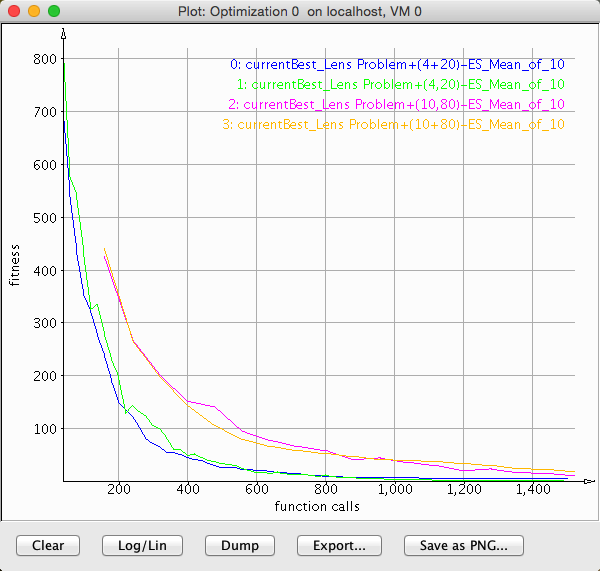Open the Export... dialog
This screenshot has height=571, width=600.
[x=338, y=545]
